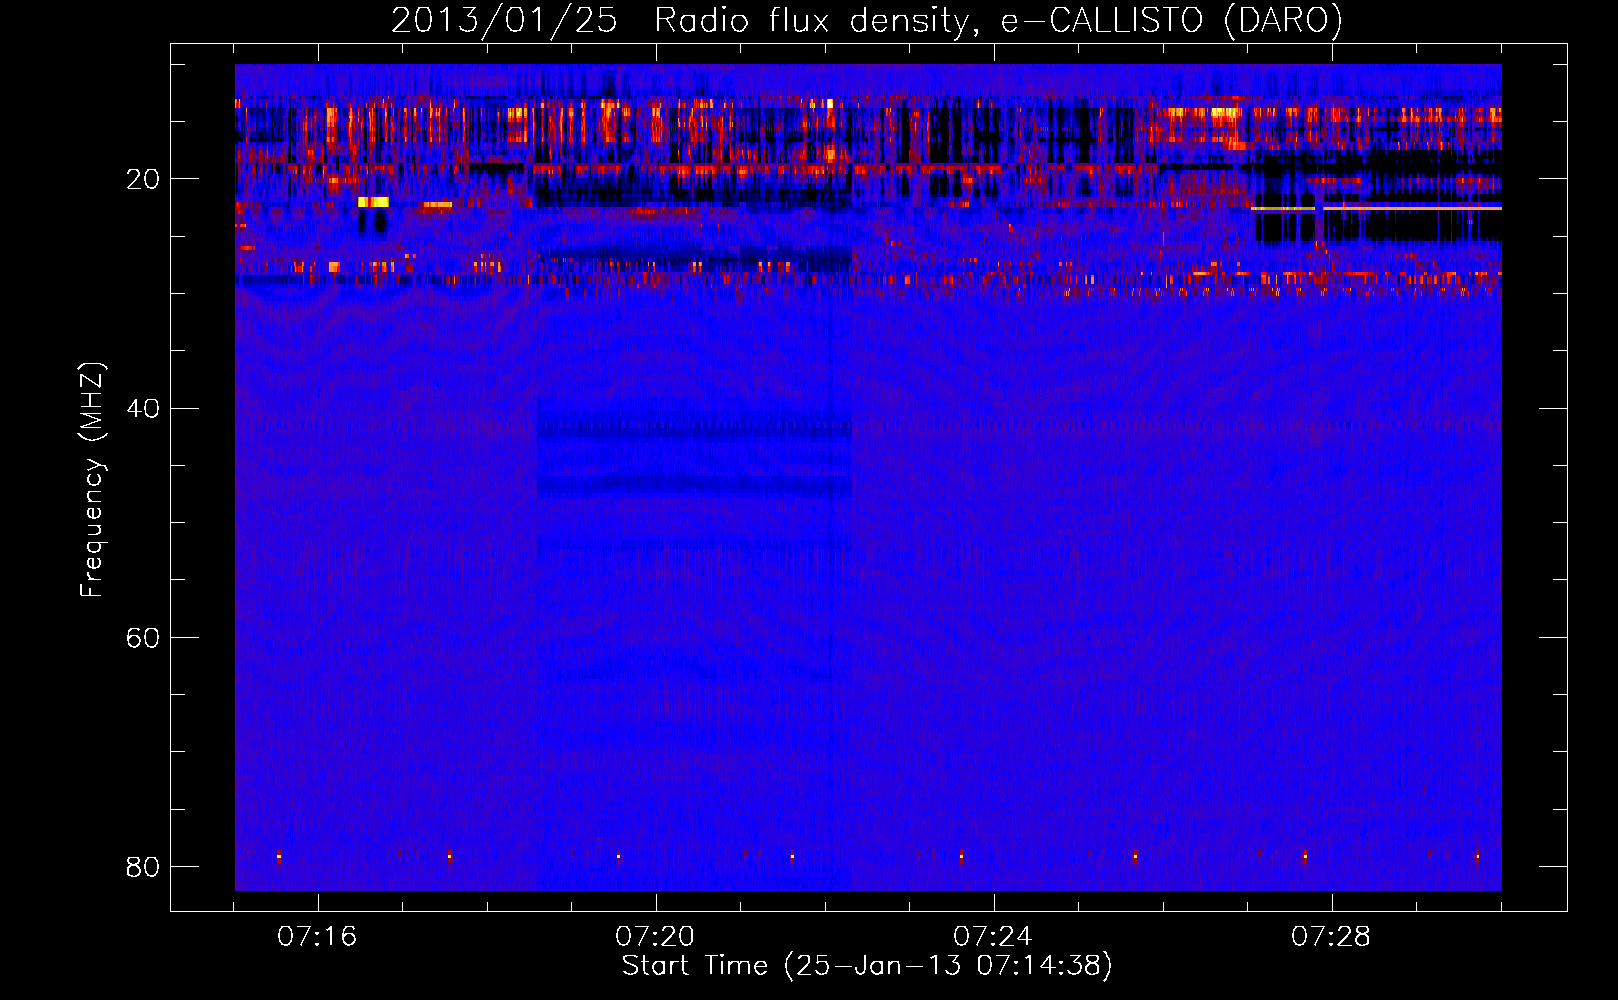Click the 60 frequency tick label

pyautogui.click(x=143, y=638)
